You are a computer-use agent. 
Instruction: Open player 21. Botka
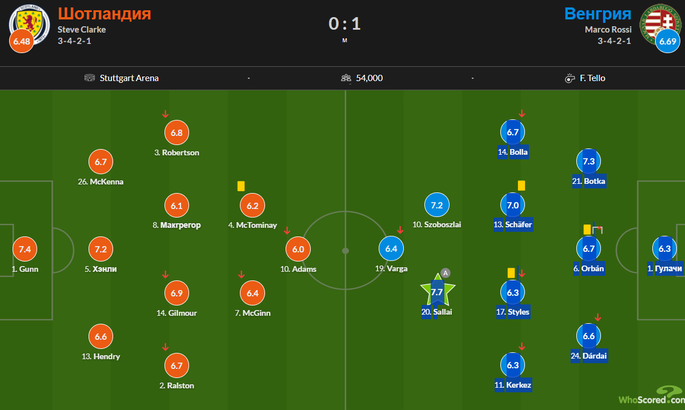click(589, 181)
